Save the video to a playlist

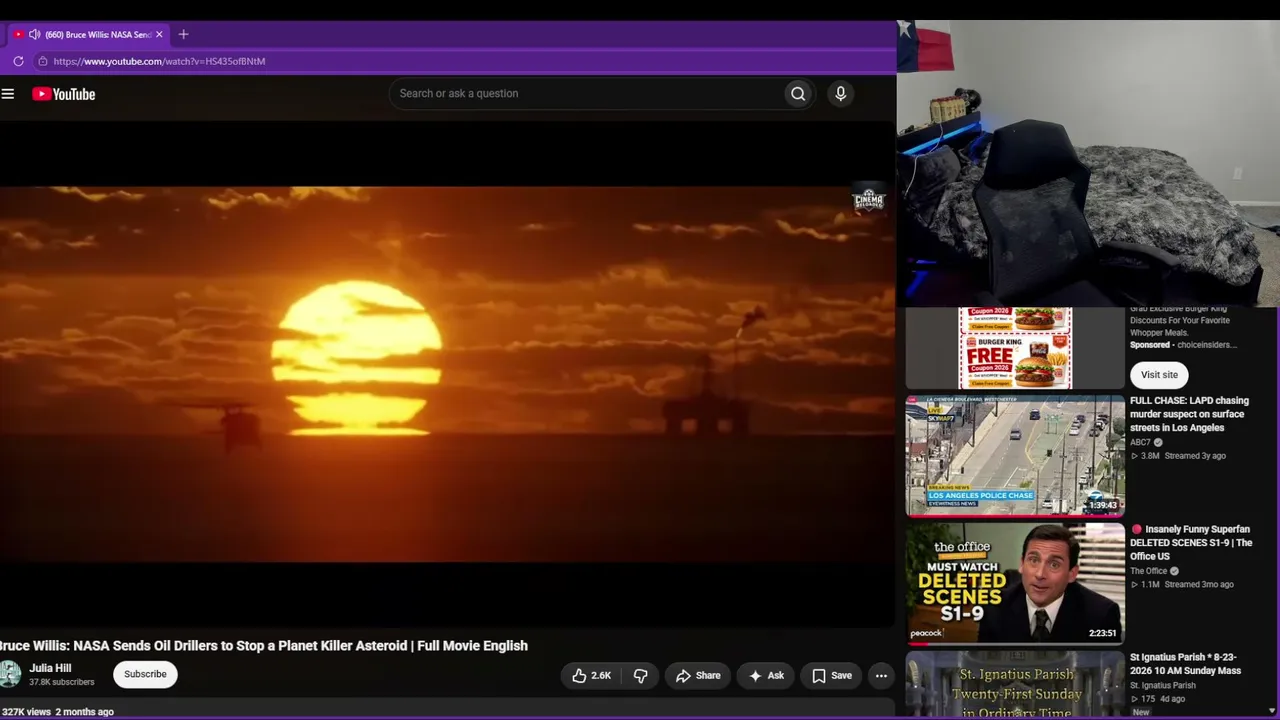click(832, 676)
